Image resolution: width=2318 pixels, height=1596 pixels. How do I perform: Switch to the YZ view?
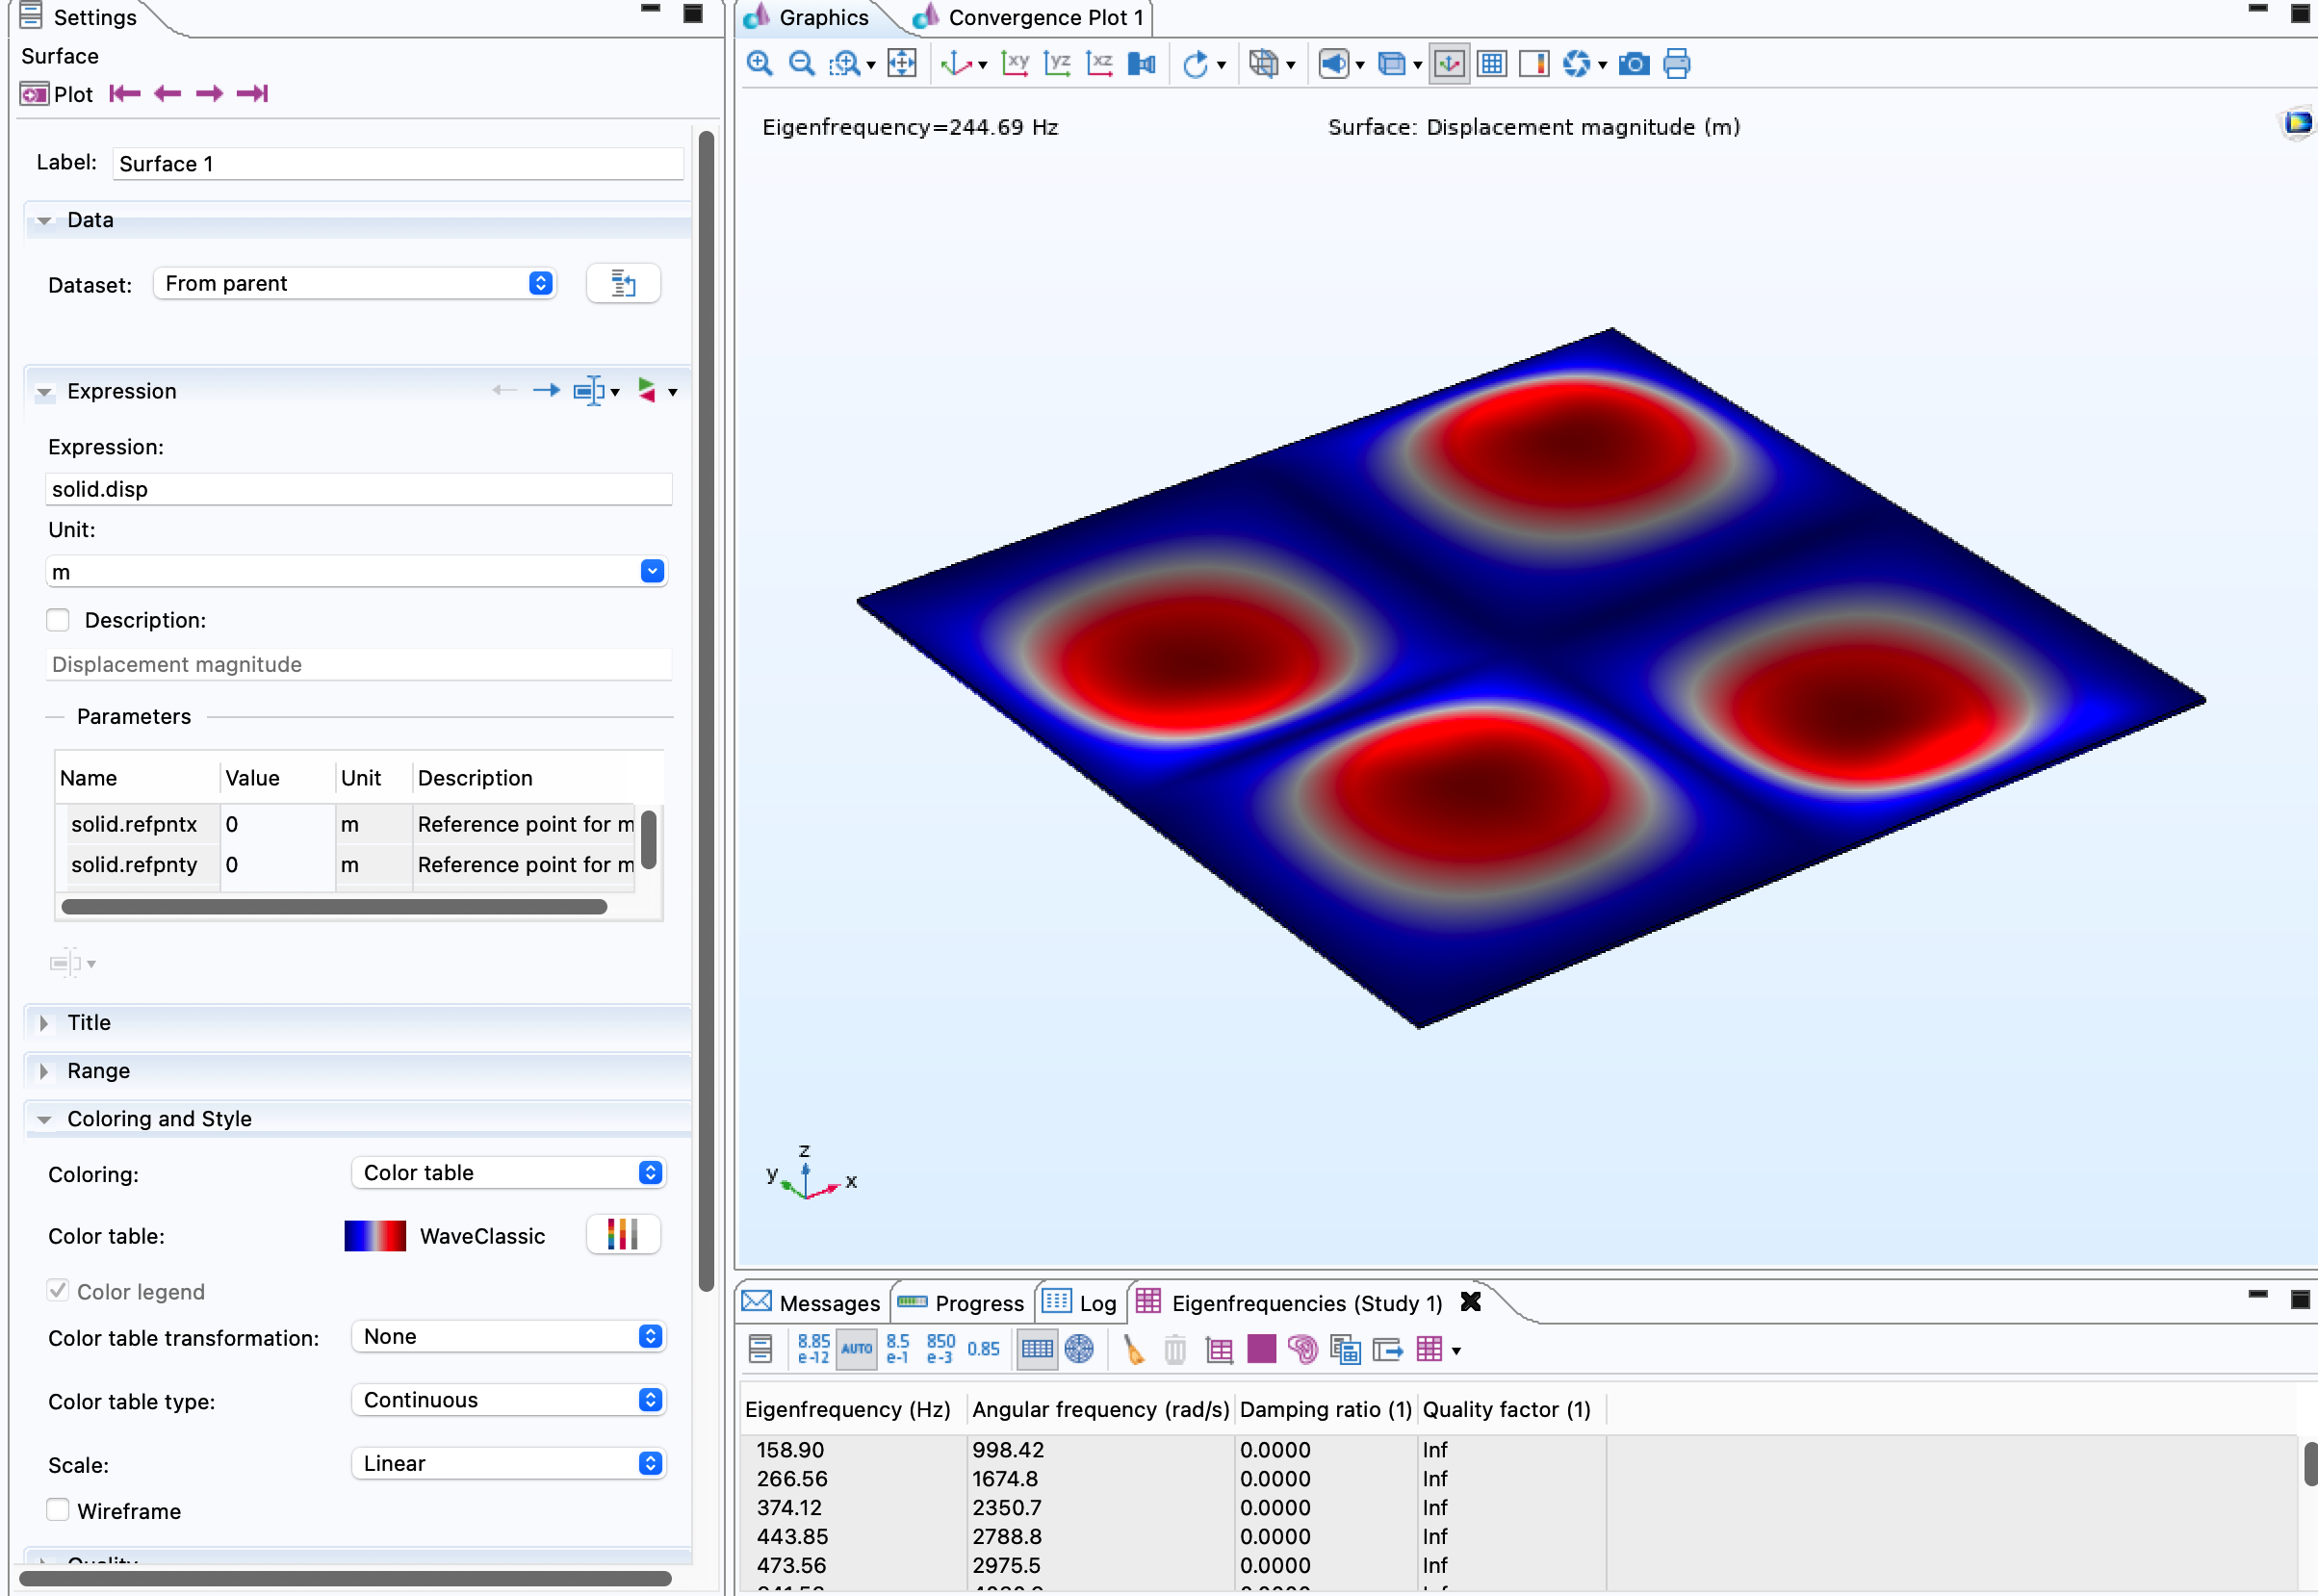1057,64
